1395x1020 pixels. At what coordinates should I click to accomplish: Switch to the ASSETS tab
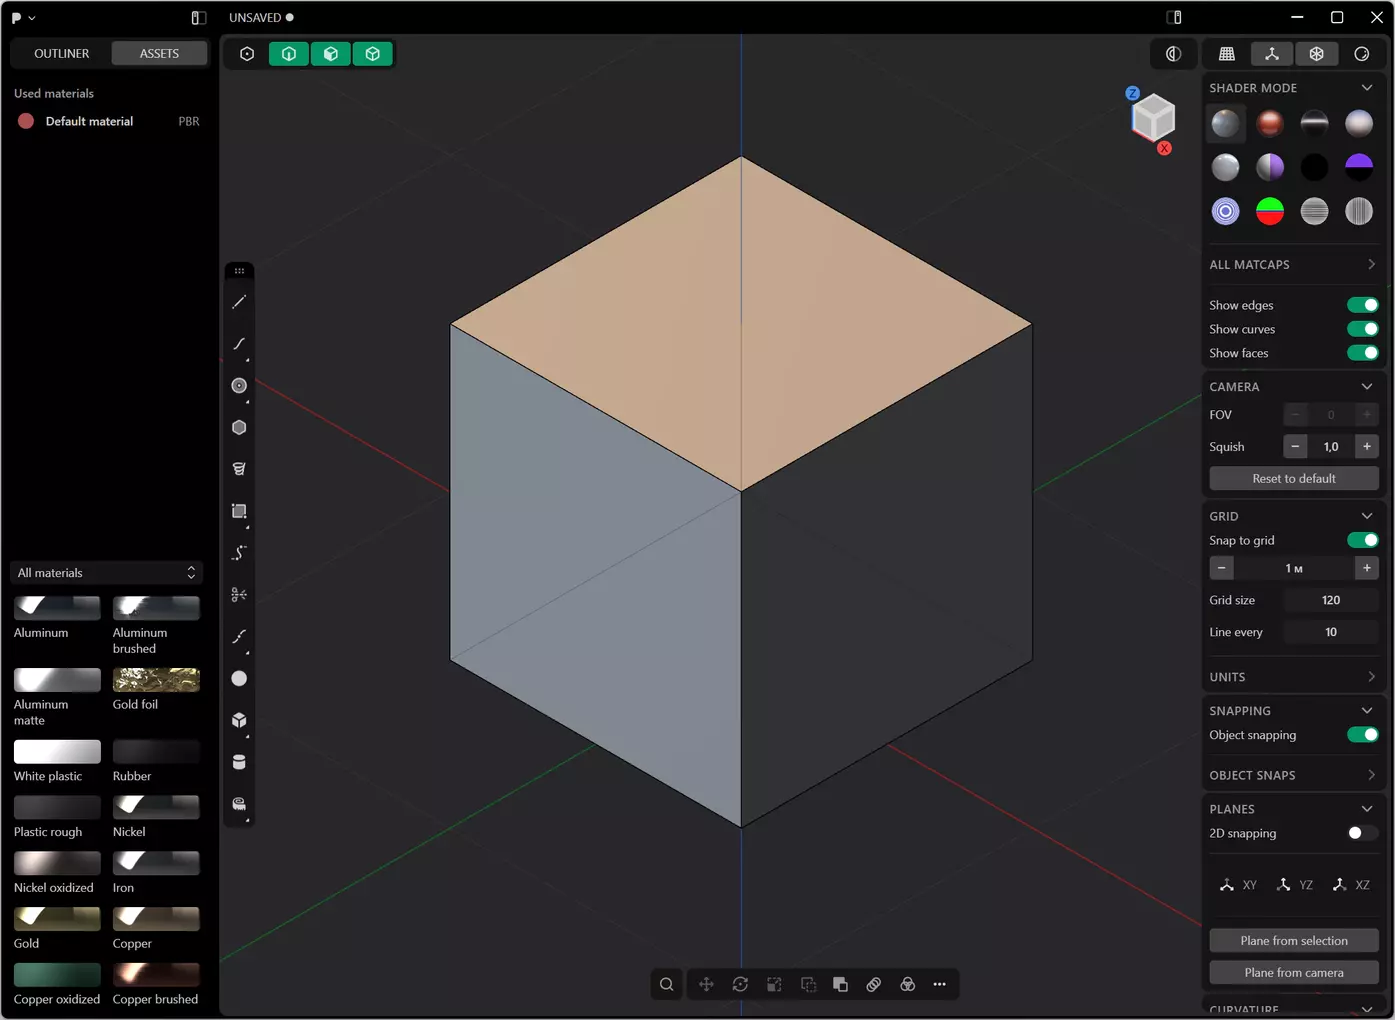[x=159, y=54]
